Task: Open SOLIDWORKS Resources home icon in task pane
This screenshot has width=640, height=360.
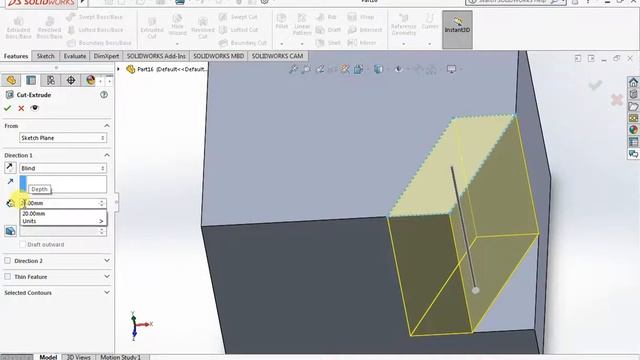Action: pyautogui.click(x=633, y=82)
